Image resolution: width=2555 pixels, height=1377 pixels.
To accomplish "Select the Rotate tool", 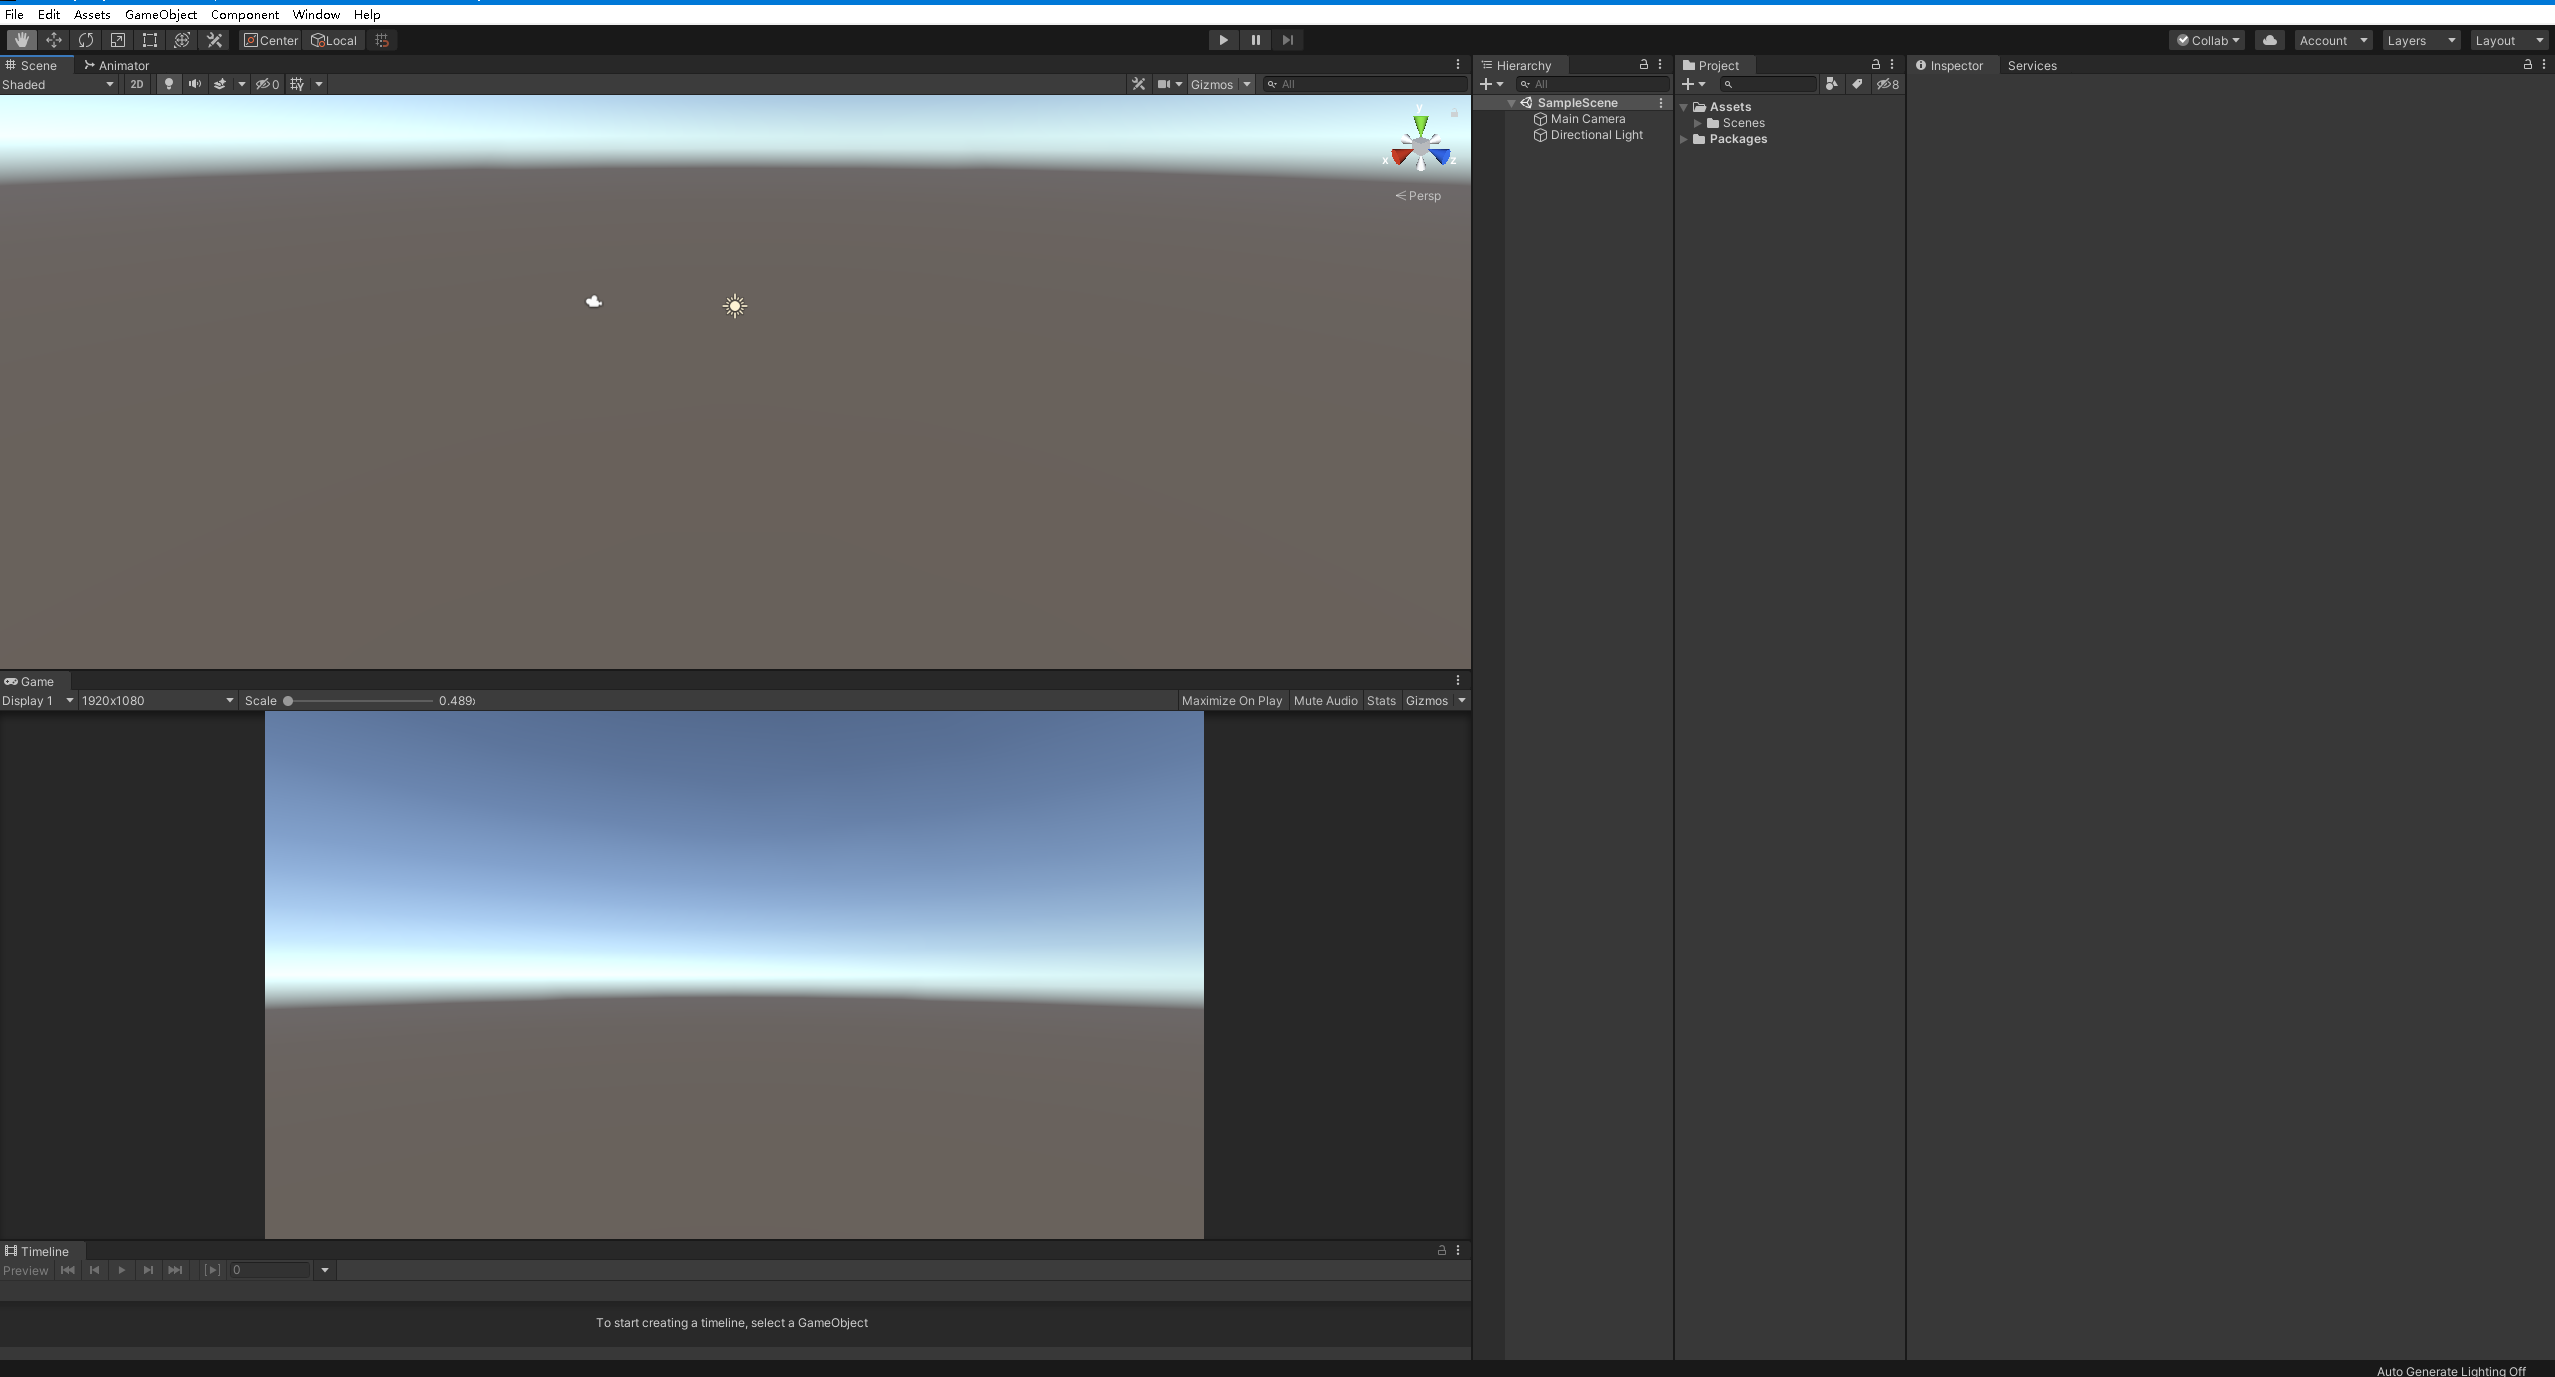I will point(86,40).
